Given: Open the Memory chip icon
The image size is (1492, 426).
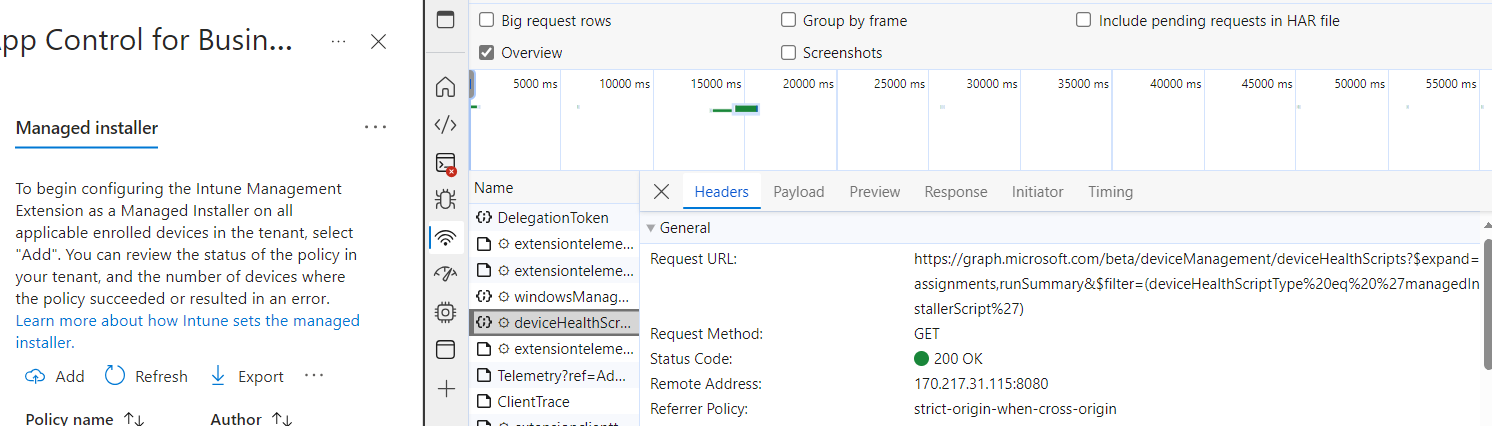Looking at the screenshot, I should click(446, 313).
